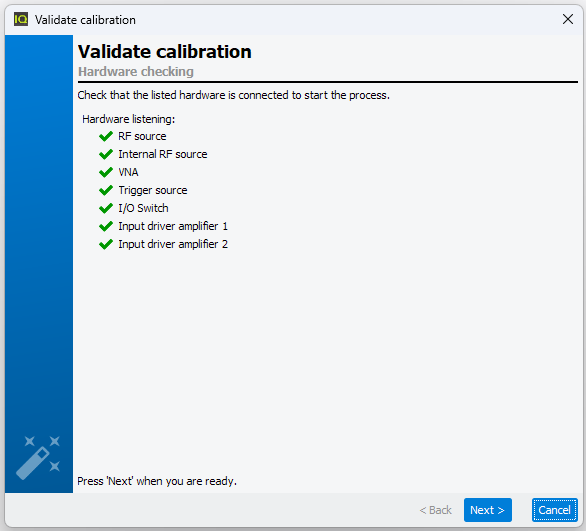The image size is (586, 531).
Task: Select the Trigger source entry
Action: [x=152, y=190]
